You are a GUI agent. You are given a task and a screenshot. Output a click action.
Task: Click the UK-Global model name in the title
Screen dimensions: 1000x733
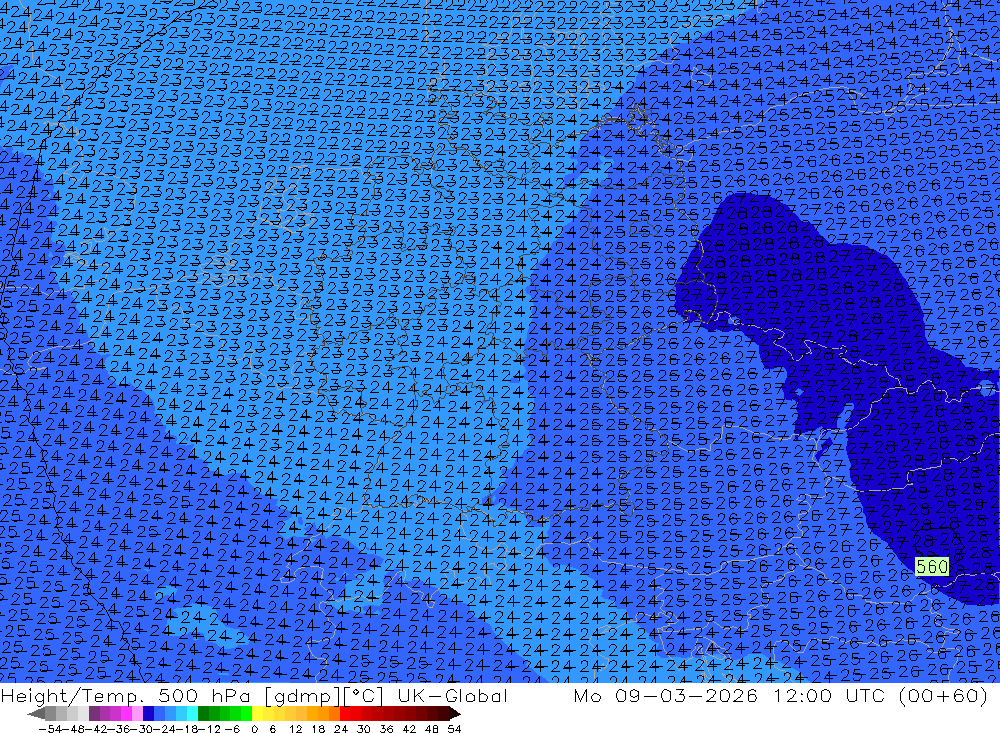tap(452, 695)
